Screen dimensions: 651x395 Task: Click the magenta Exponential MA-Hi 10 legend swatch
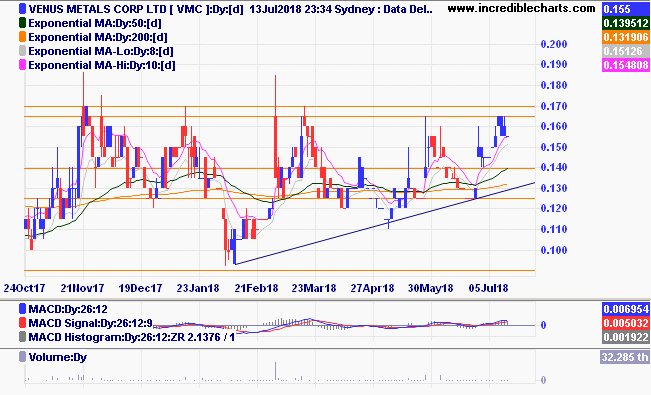pyautogui.click(x=22, y=65)
